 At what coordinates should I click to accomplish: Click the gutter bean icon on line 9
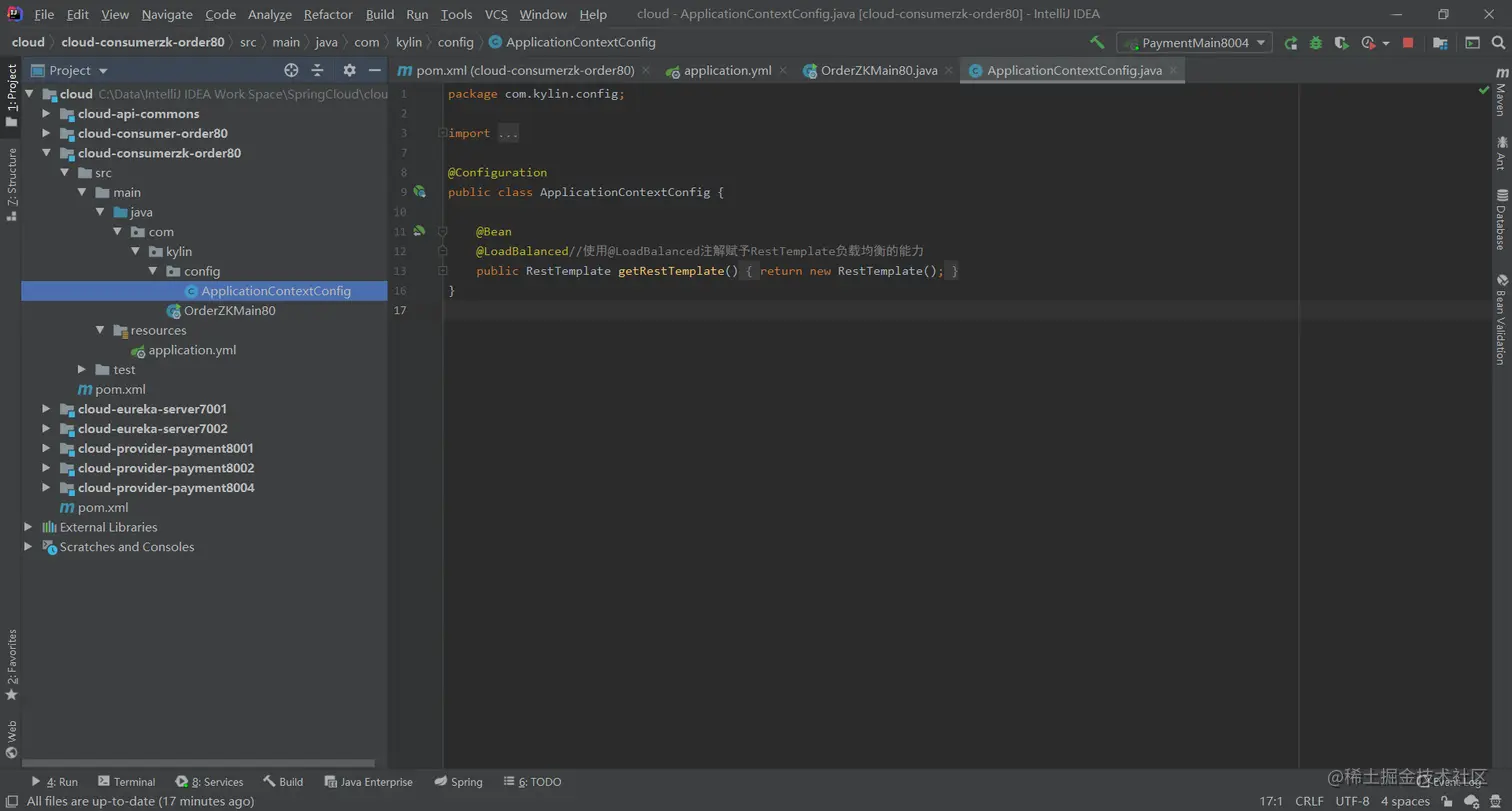420,191
